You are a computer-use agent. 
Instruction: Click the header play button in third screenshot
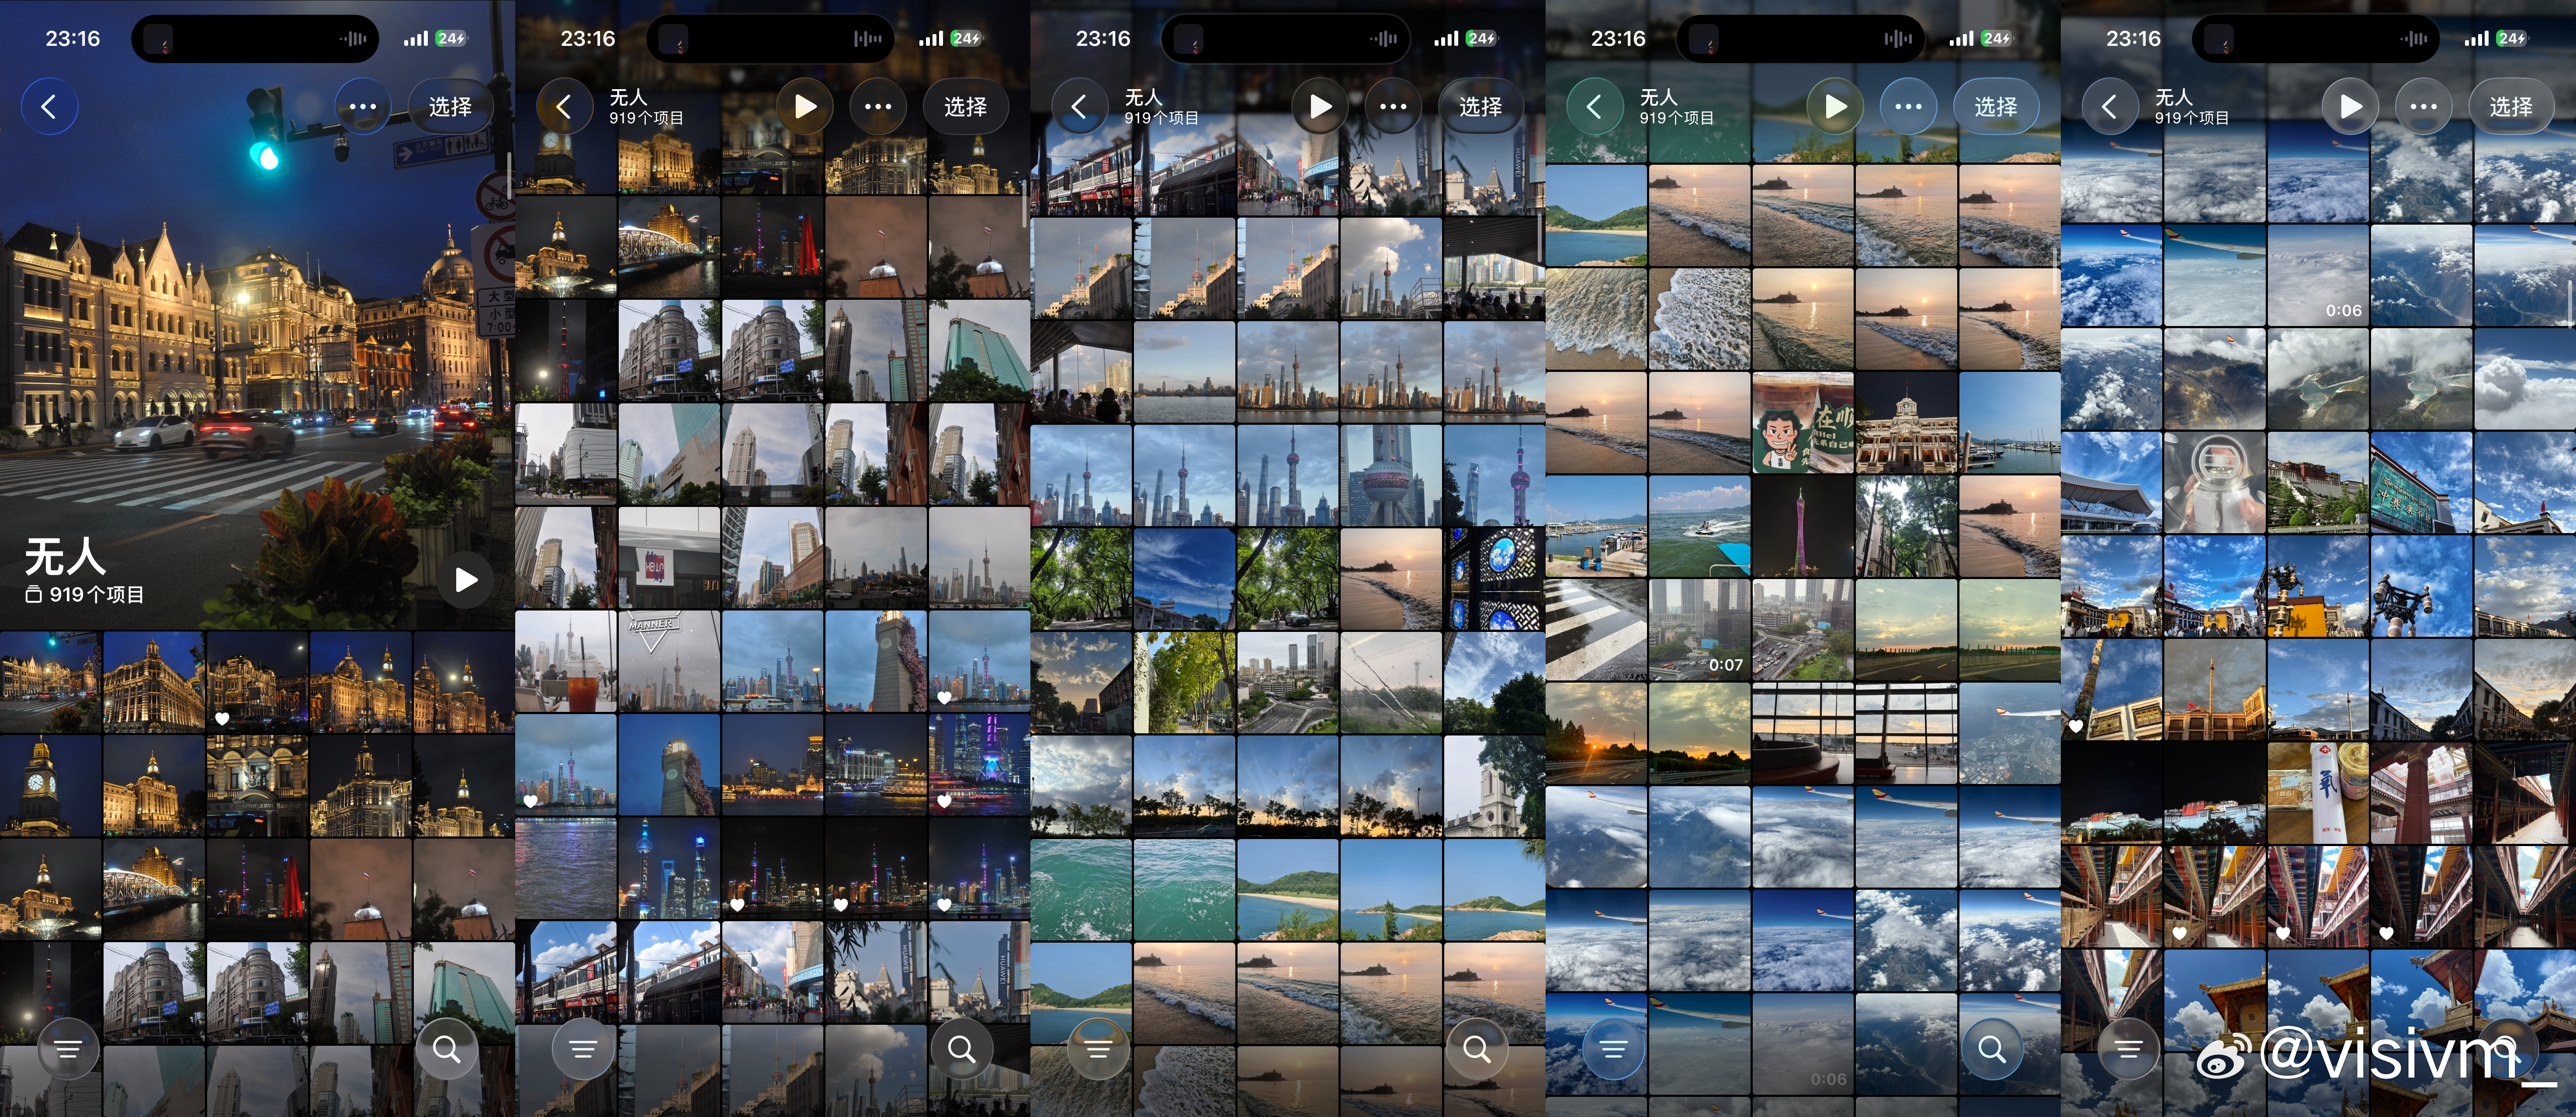(1320, 106)
